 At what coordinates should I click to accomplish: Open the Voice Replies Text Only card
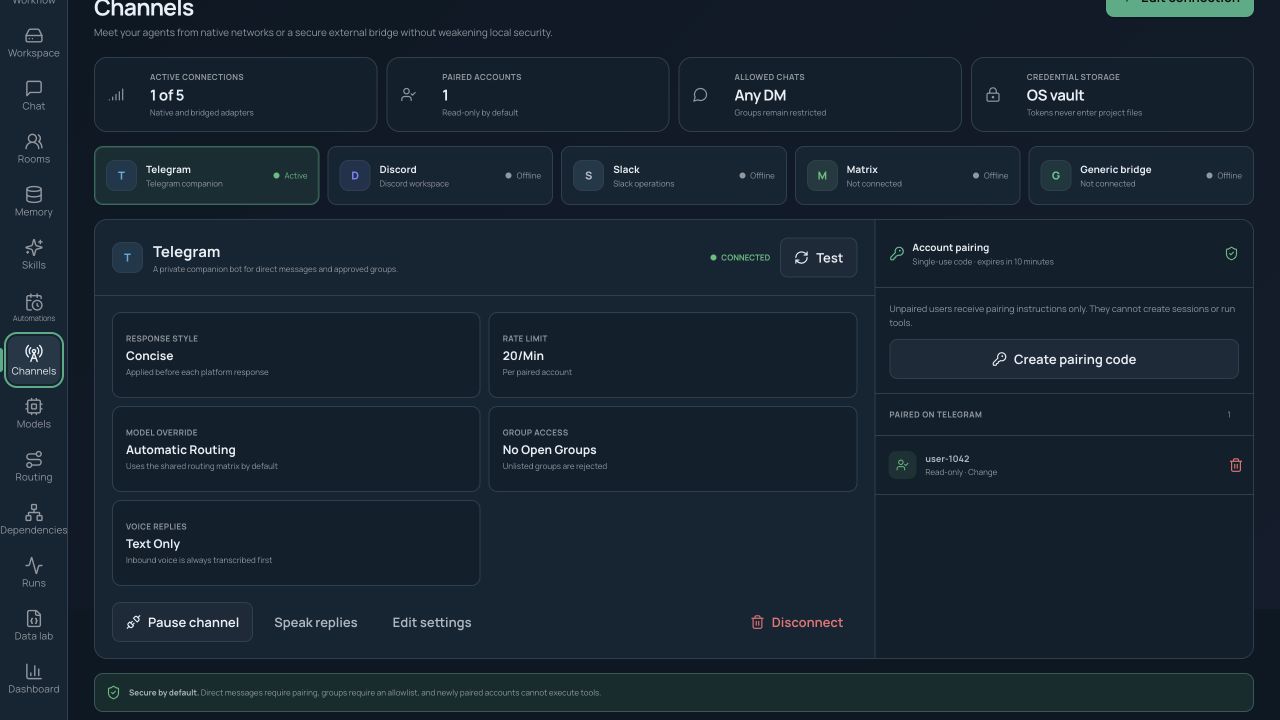pyautogui.click(x=296, y=543)
